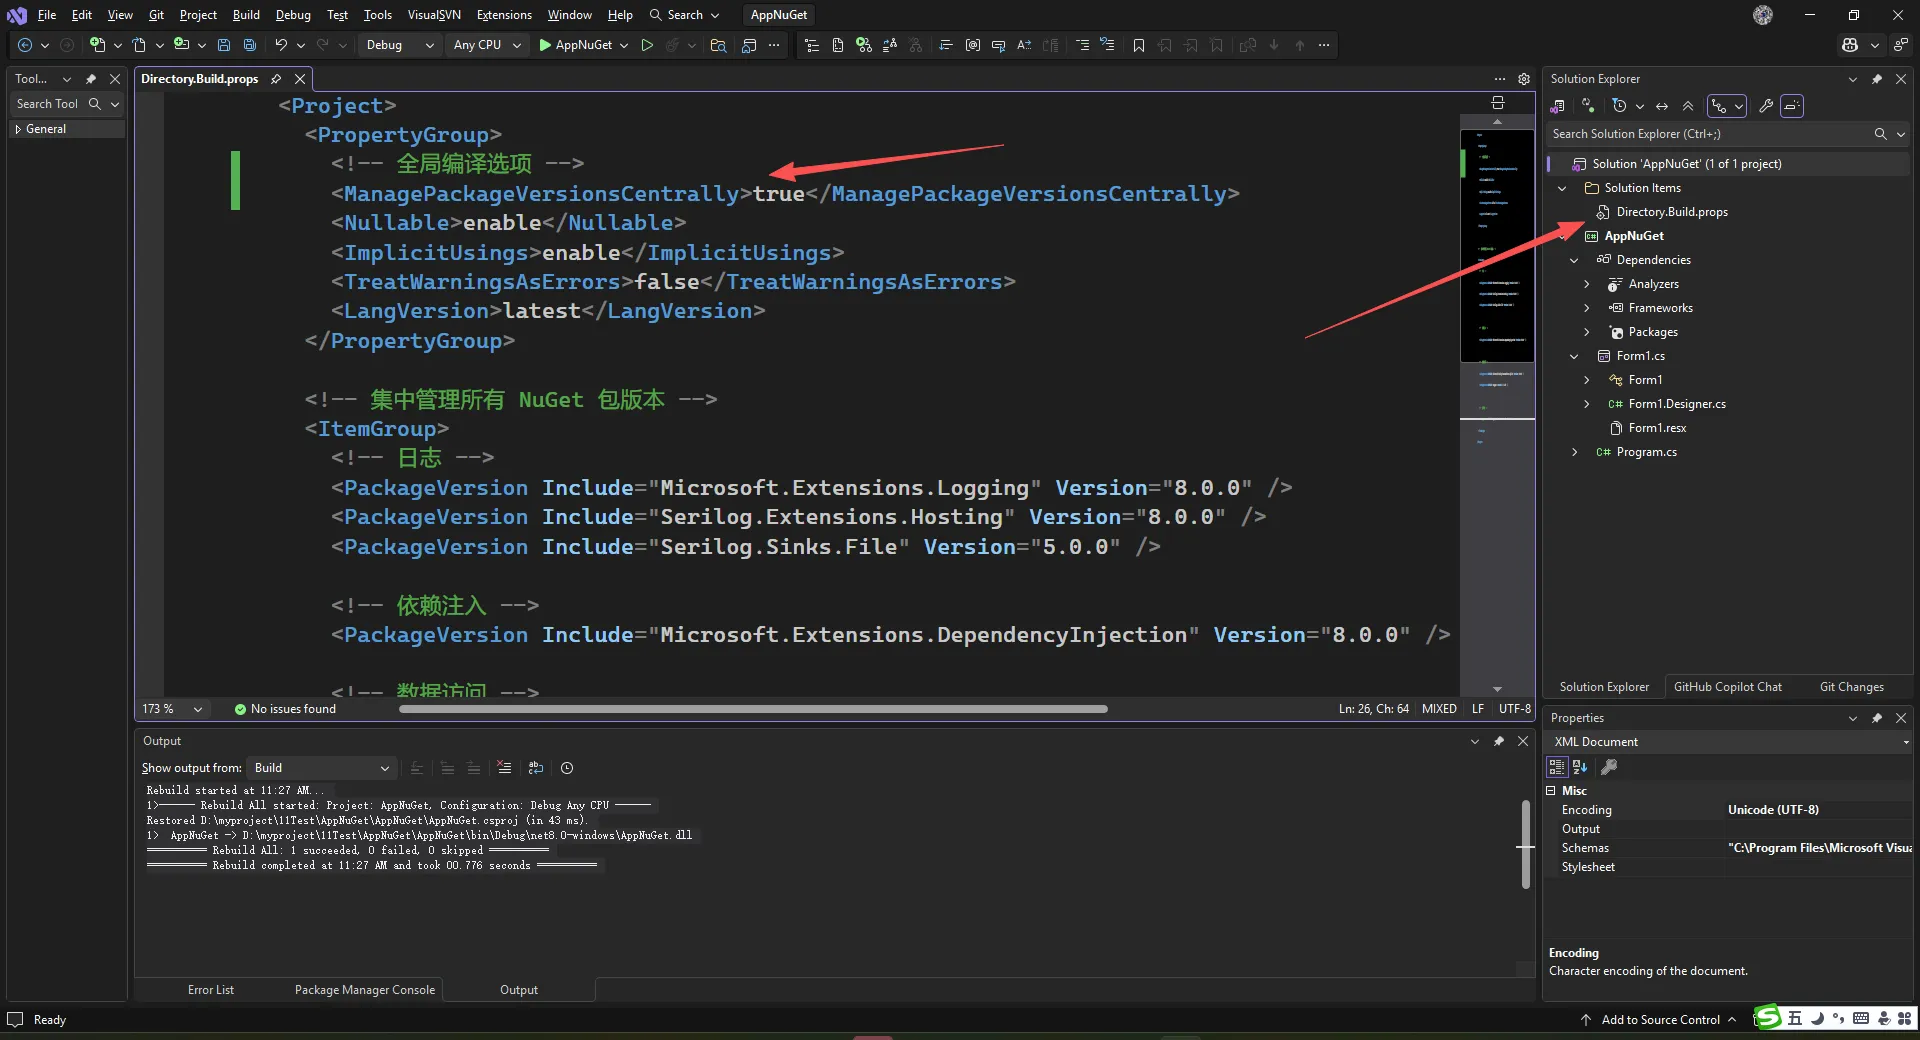1920x1040 pixels.
Task: Open Properties wrench icon in Solution Explorer
Action: pos(1766,106)
